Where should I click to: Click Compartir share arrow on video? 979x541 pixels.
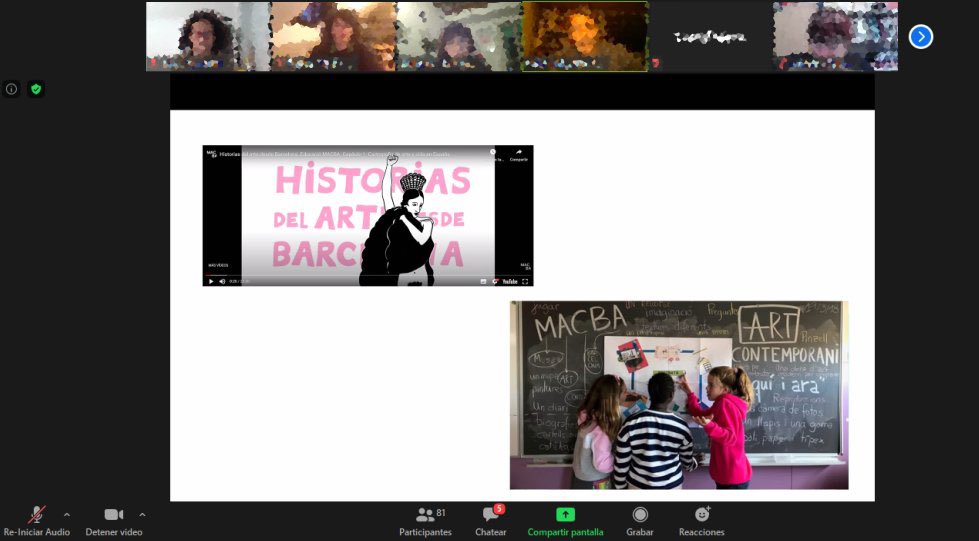tap(519, 154)
